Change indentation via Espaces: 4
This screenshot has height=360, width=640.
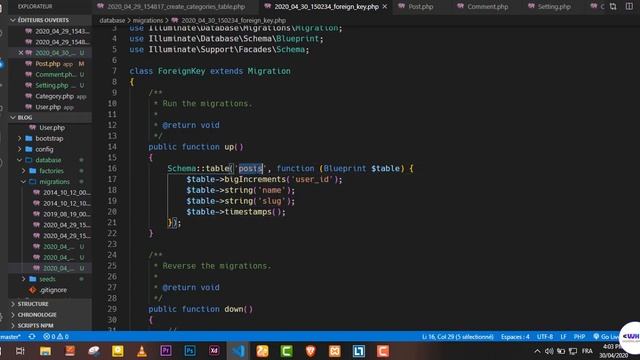[515, 337]
